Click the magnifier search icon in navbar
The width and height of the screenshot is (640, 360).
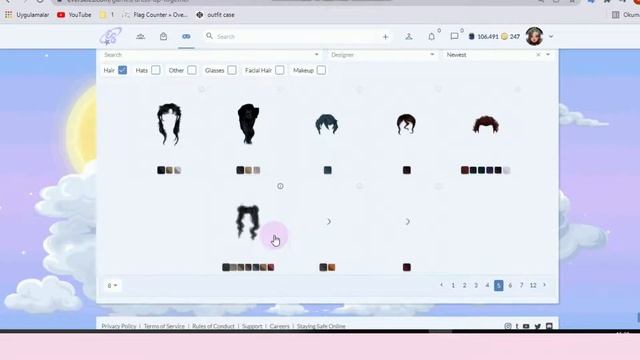(x=209, y=36)
